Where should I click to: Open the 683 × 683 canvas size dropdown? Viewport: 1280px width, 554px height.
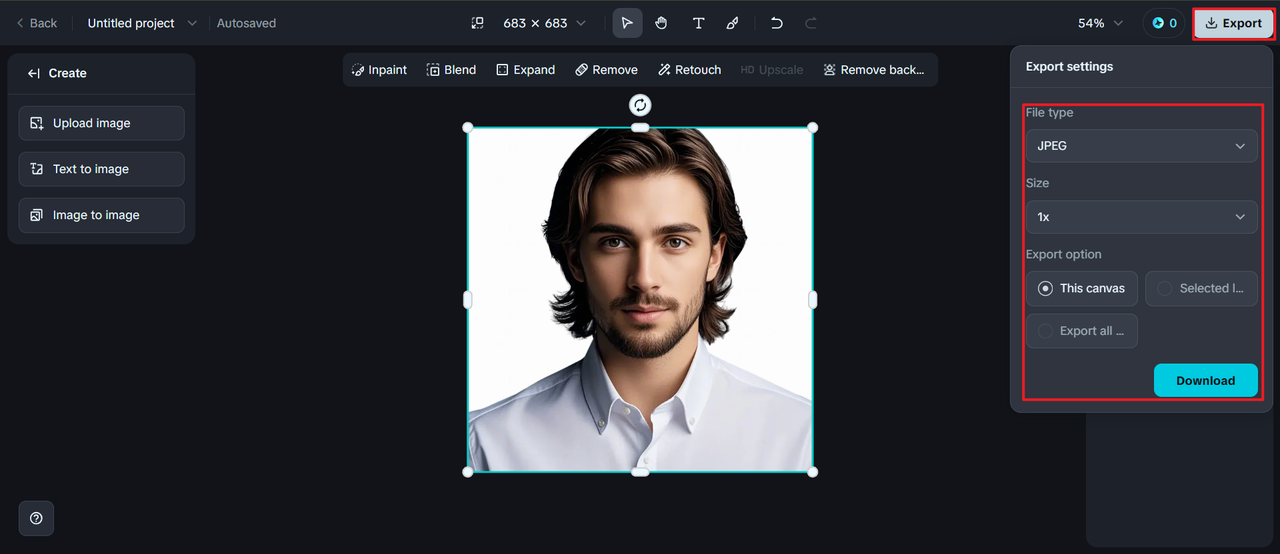544,23
